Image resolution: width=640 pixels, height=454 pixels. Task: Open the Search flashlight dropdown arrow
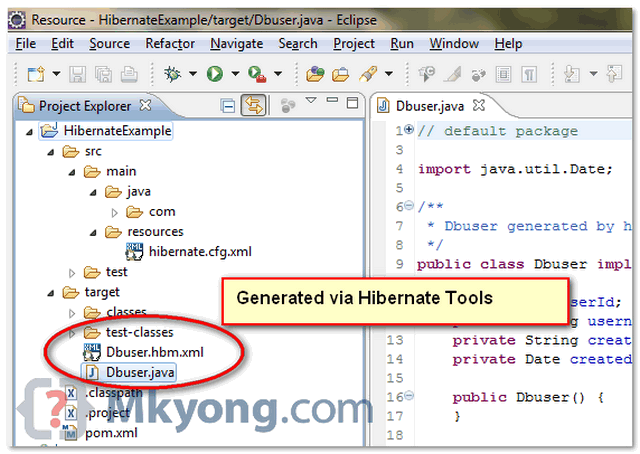tap(389, 74)
